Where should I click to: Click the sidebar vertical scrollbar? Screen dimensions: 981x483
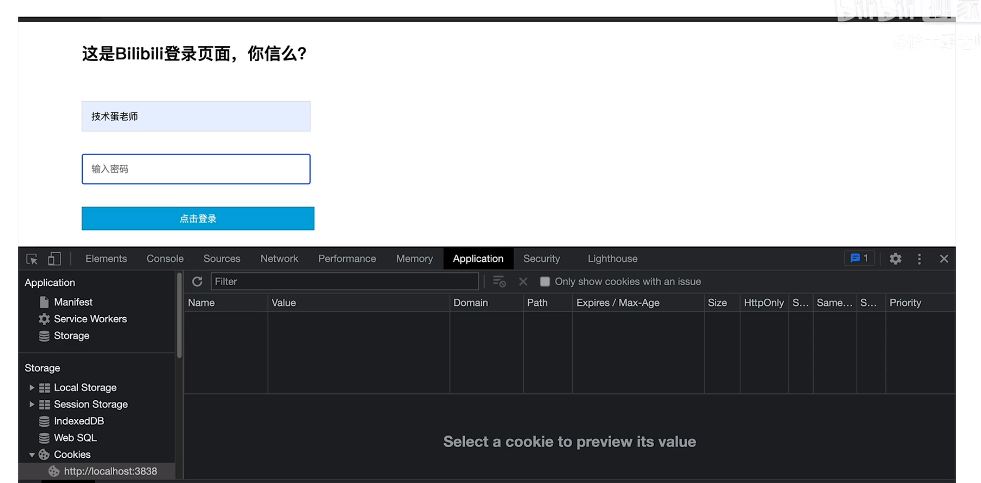180,315
